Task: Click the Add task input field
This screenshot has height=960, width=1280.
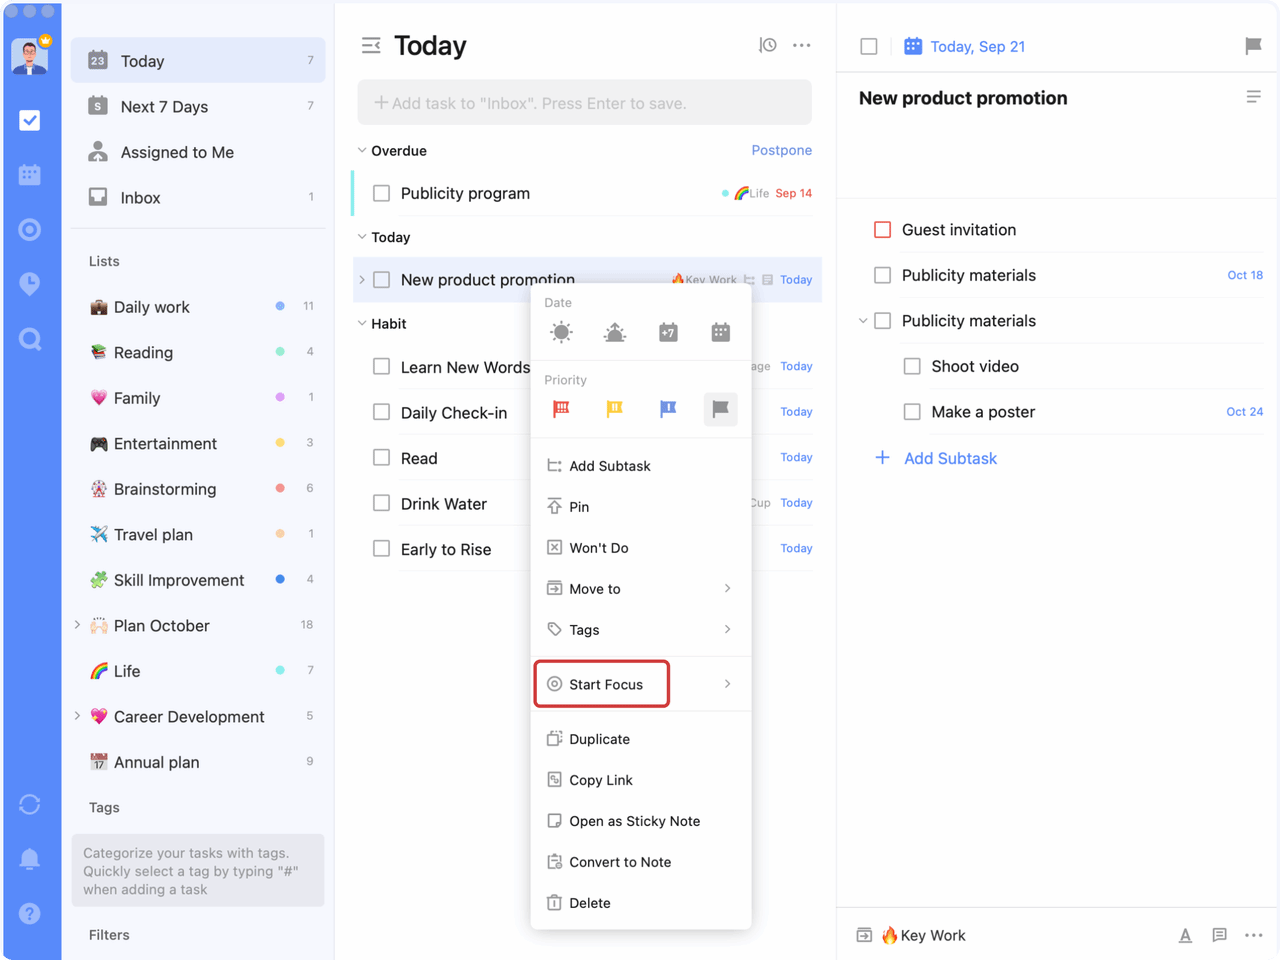Action: pos(584,102)
